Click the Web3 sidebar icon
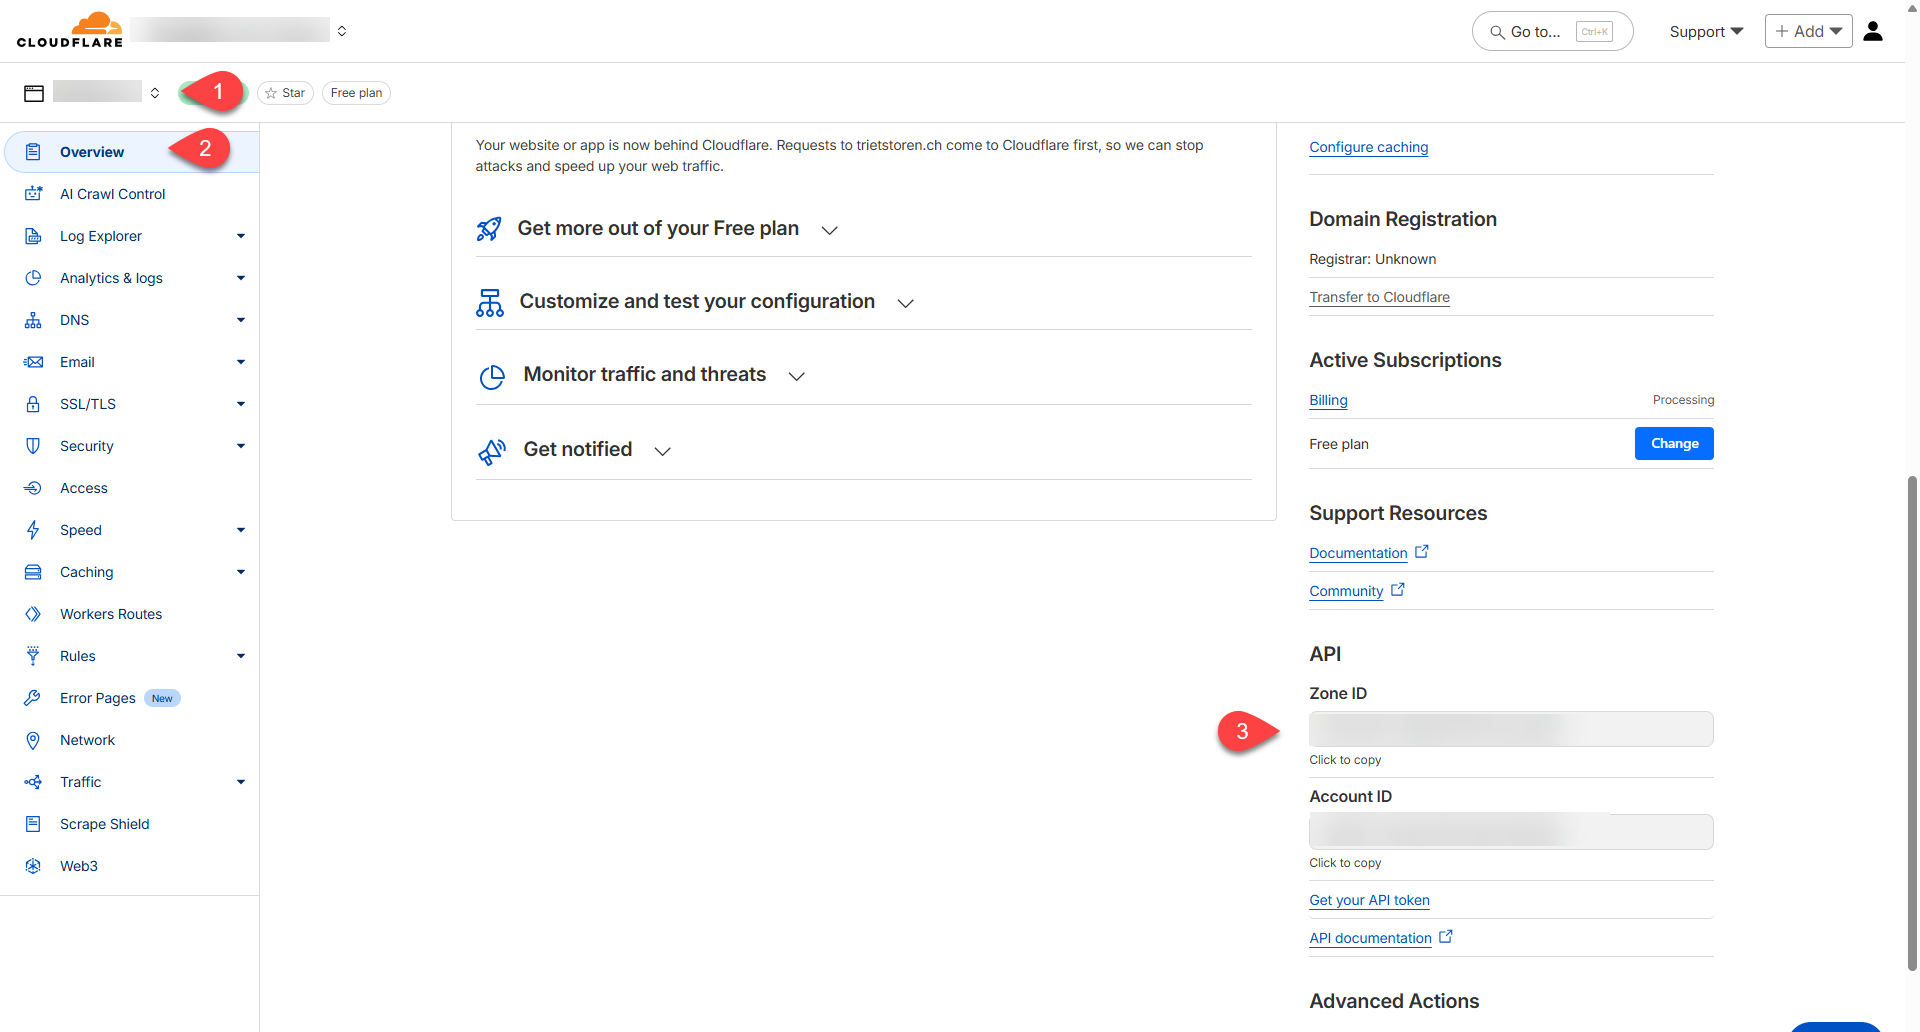1920x1032 pixels. [x=33, y=866]
